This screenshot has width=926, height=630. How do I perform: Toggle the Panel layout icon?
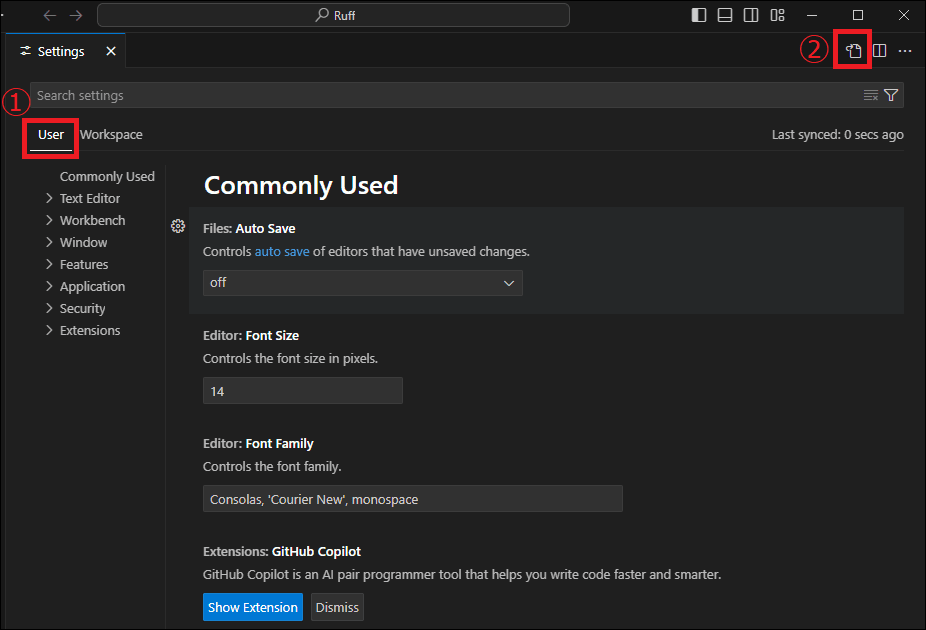[x=725, y=15]
